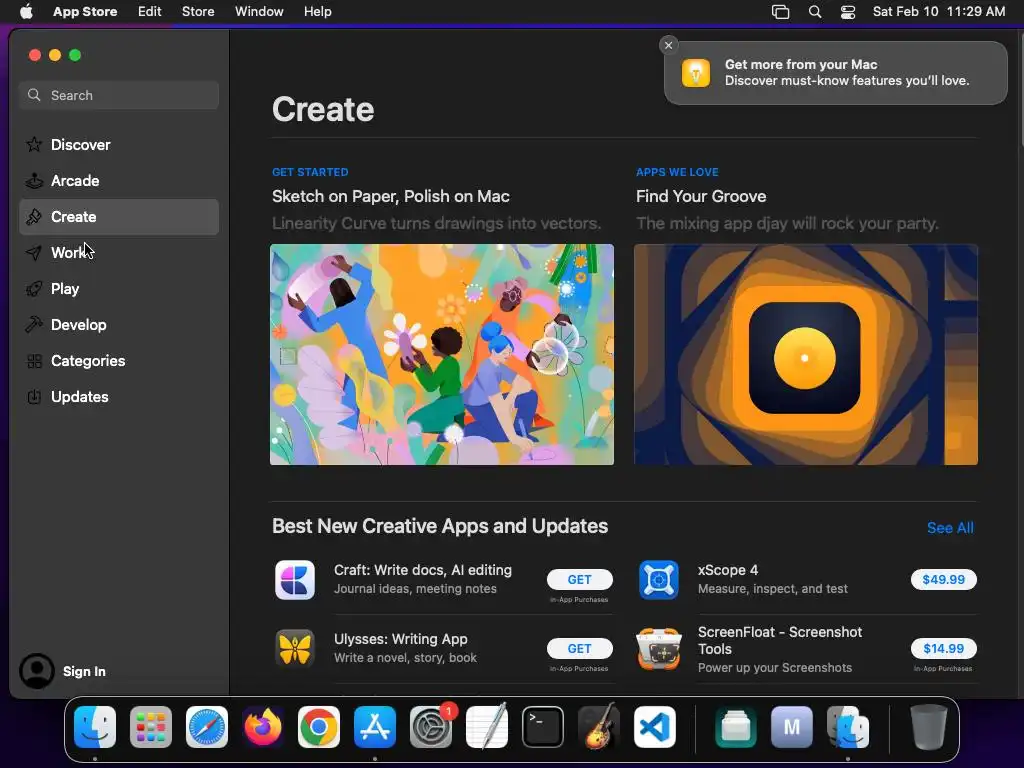The height and width of the screenshot is (768, 1024).
Task: Launch Visual Studio Code from Dock
Action: [x=655, y=727]
